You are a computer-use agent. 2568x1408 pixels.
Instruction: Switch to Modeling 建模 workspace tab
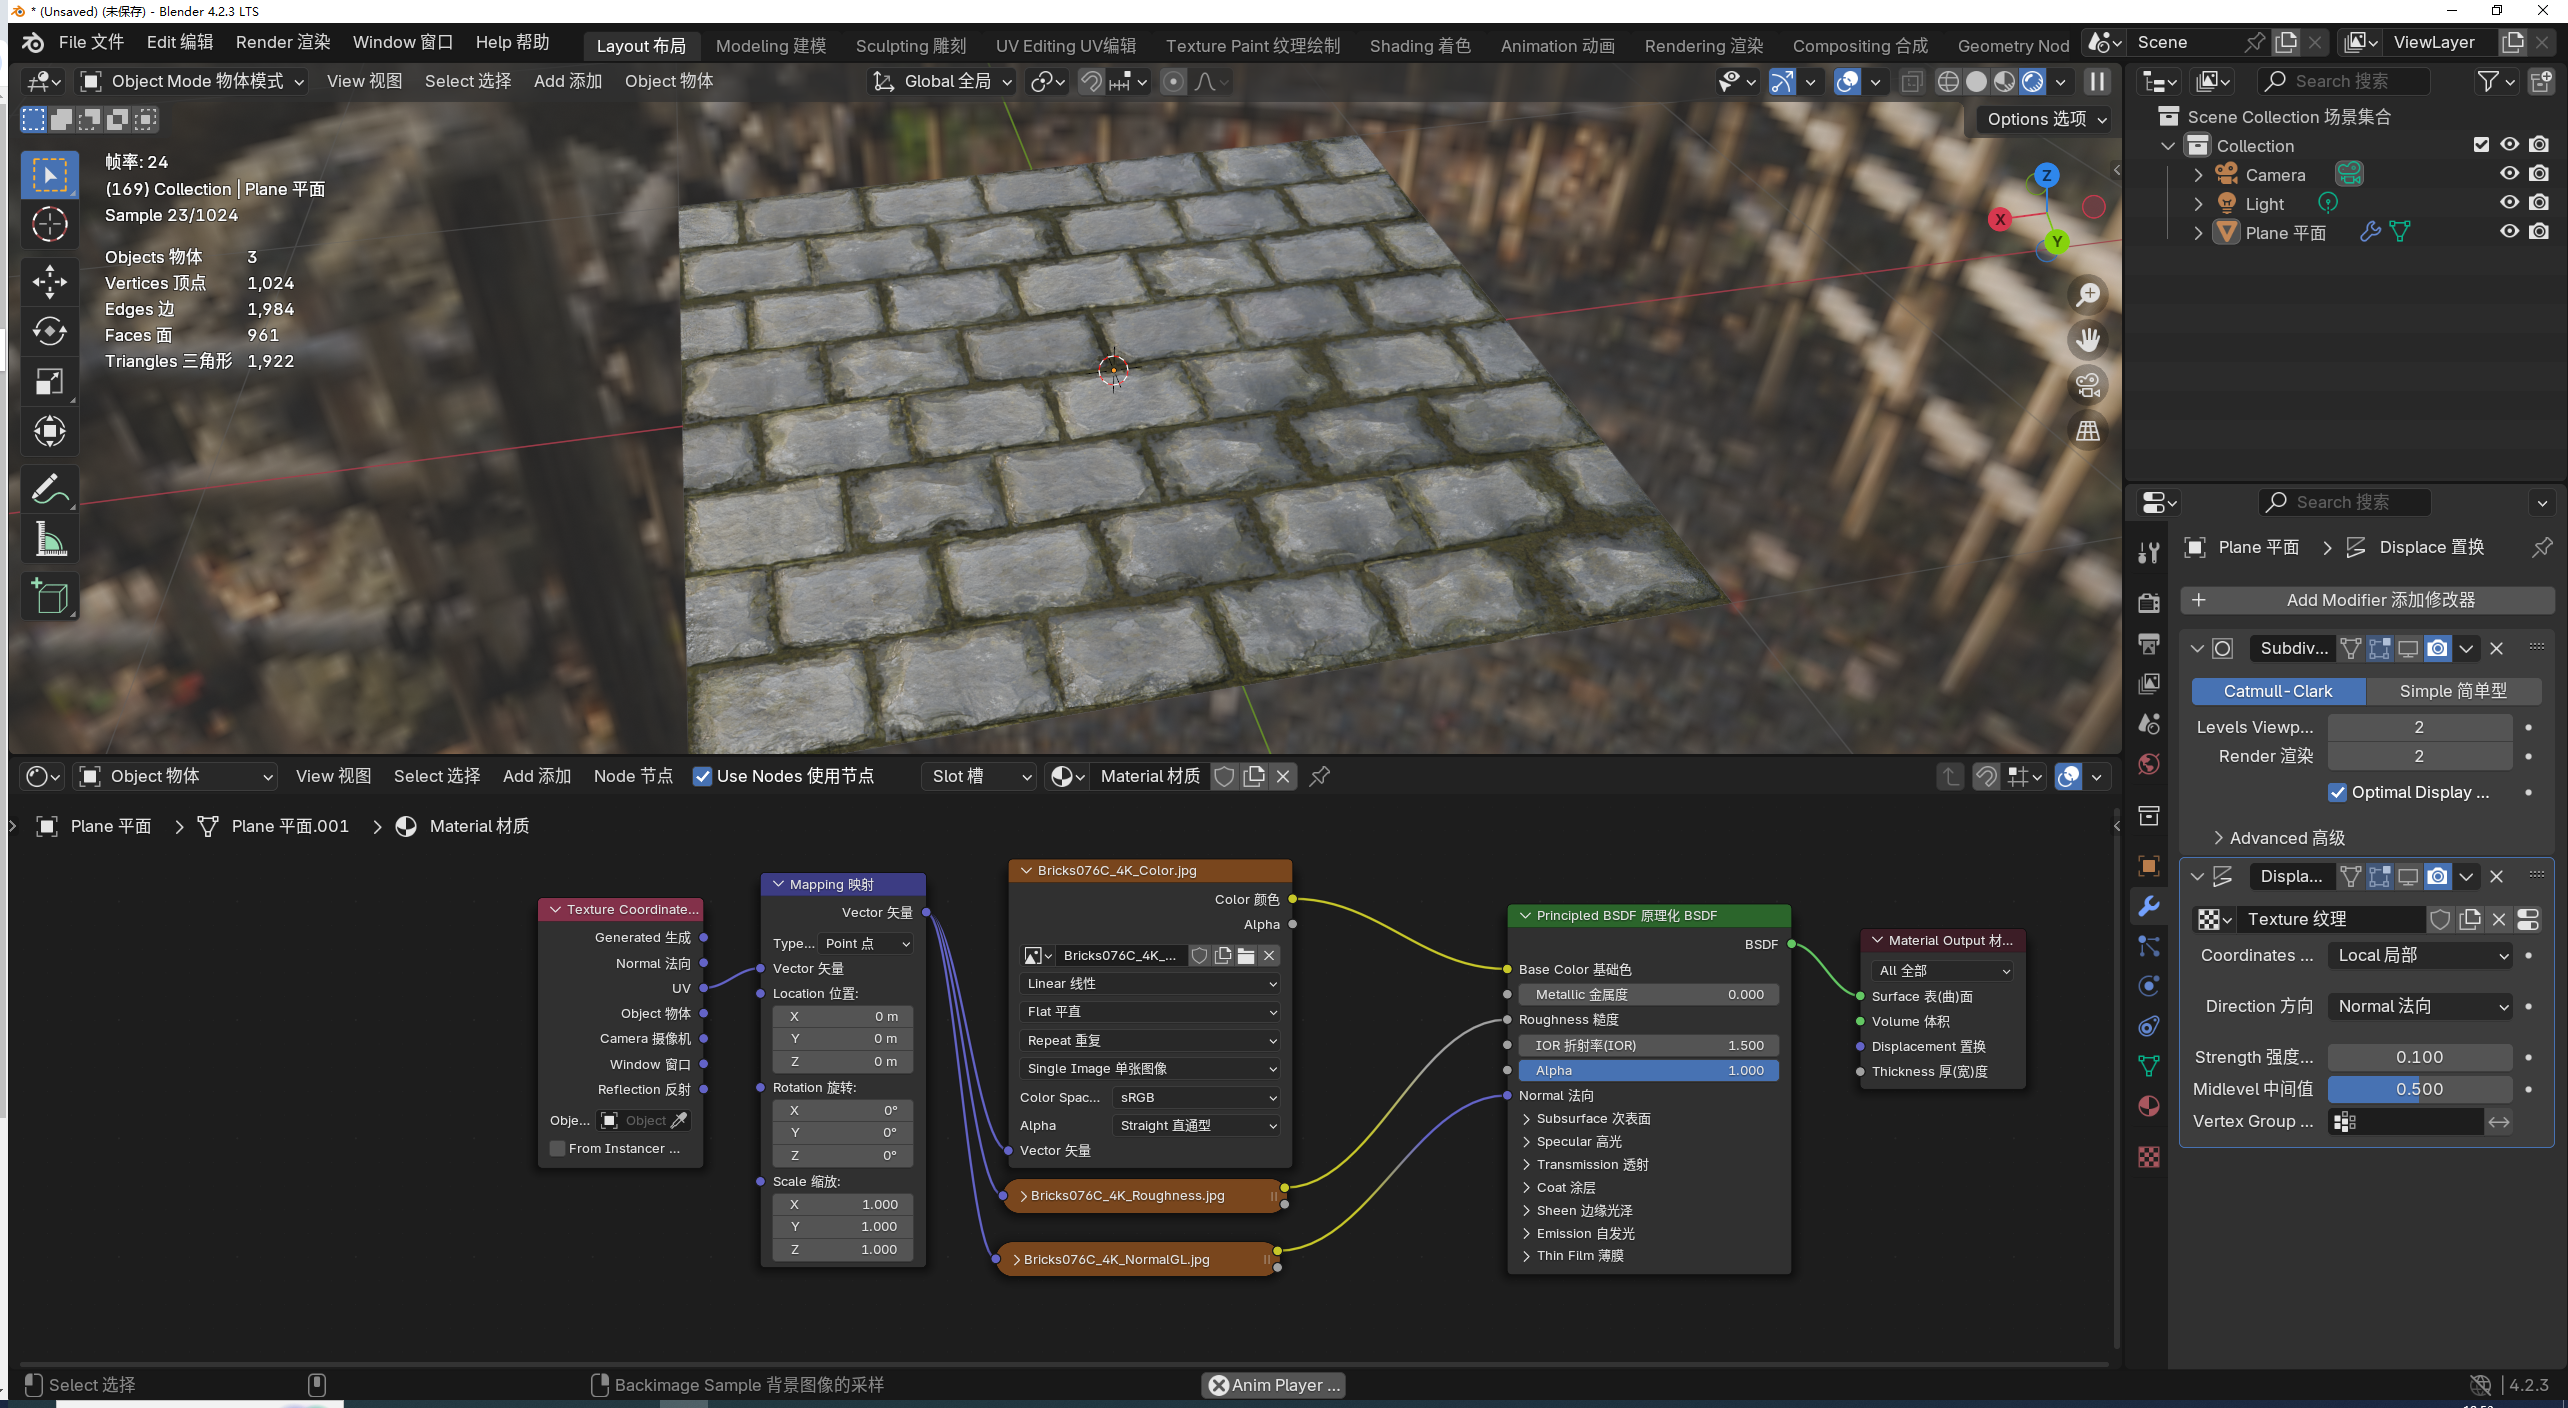coord(771,46)
